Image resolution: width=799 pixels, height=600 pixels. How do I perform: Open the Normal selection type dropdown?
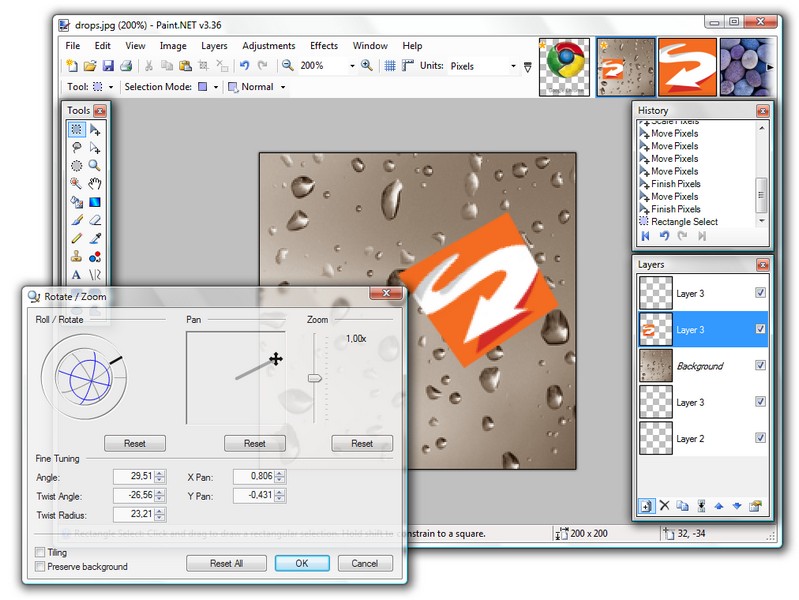(283, 87)
